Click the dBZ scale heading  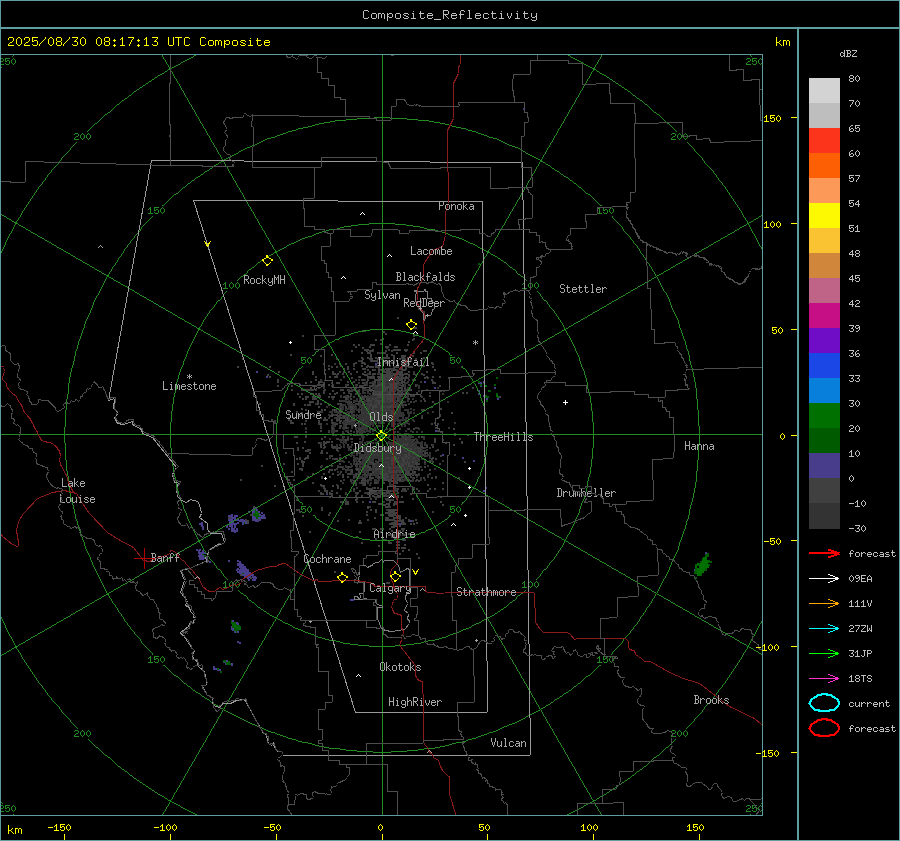coord(848,53)
